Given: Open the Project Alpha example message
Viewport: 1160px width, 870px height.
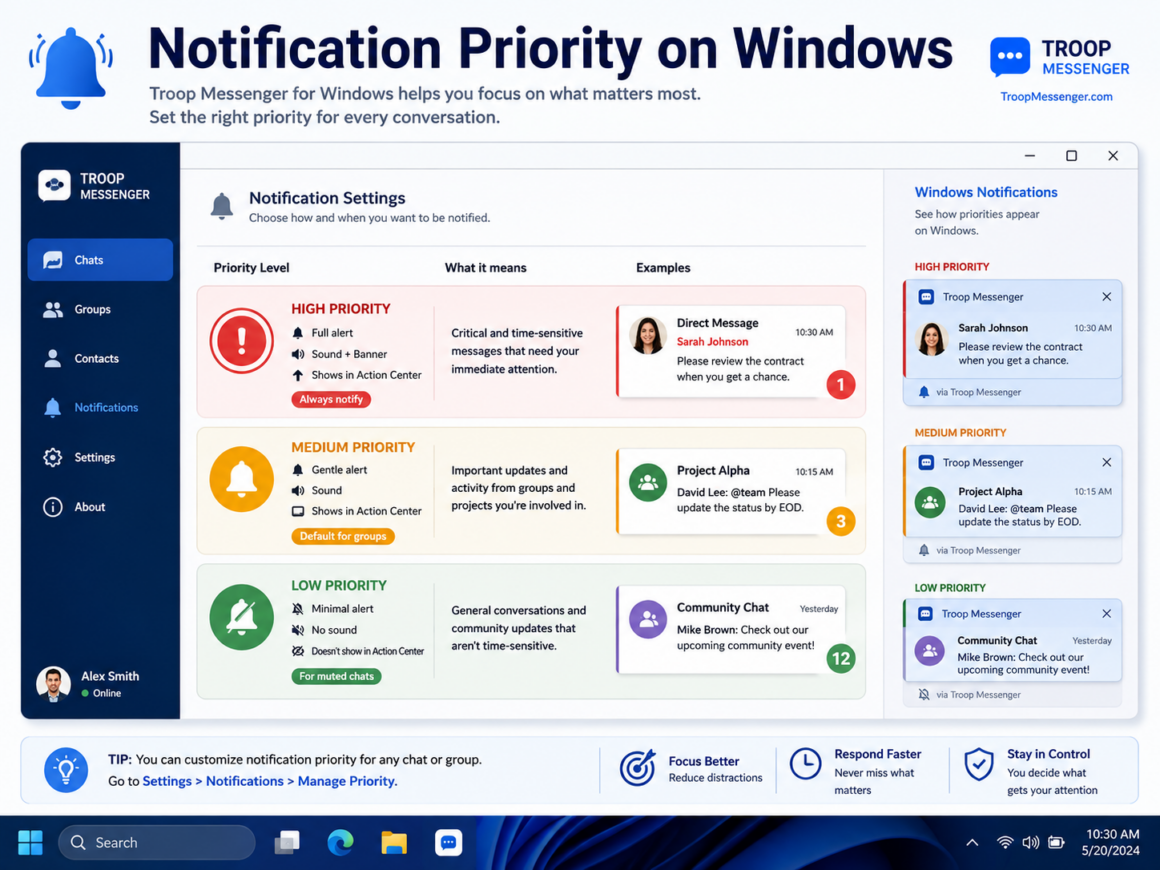Looking at the screenshot, I should (x=731, y=491).
